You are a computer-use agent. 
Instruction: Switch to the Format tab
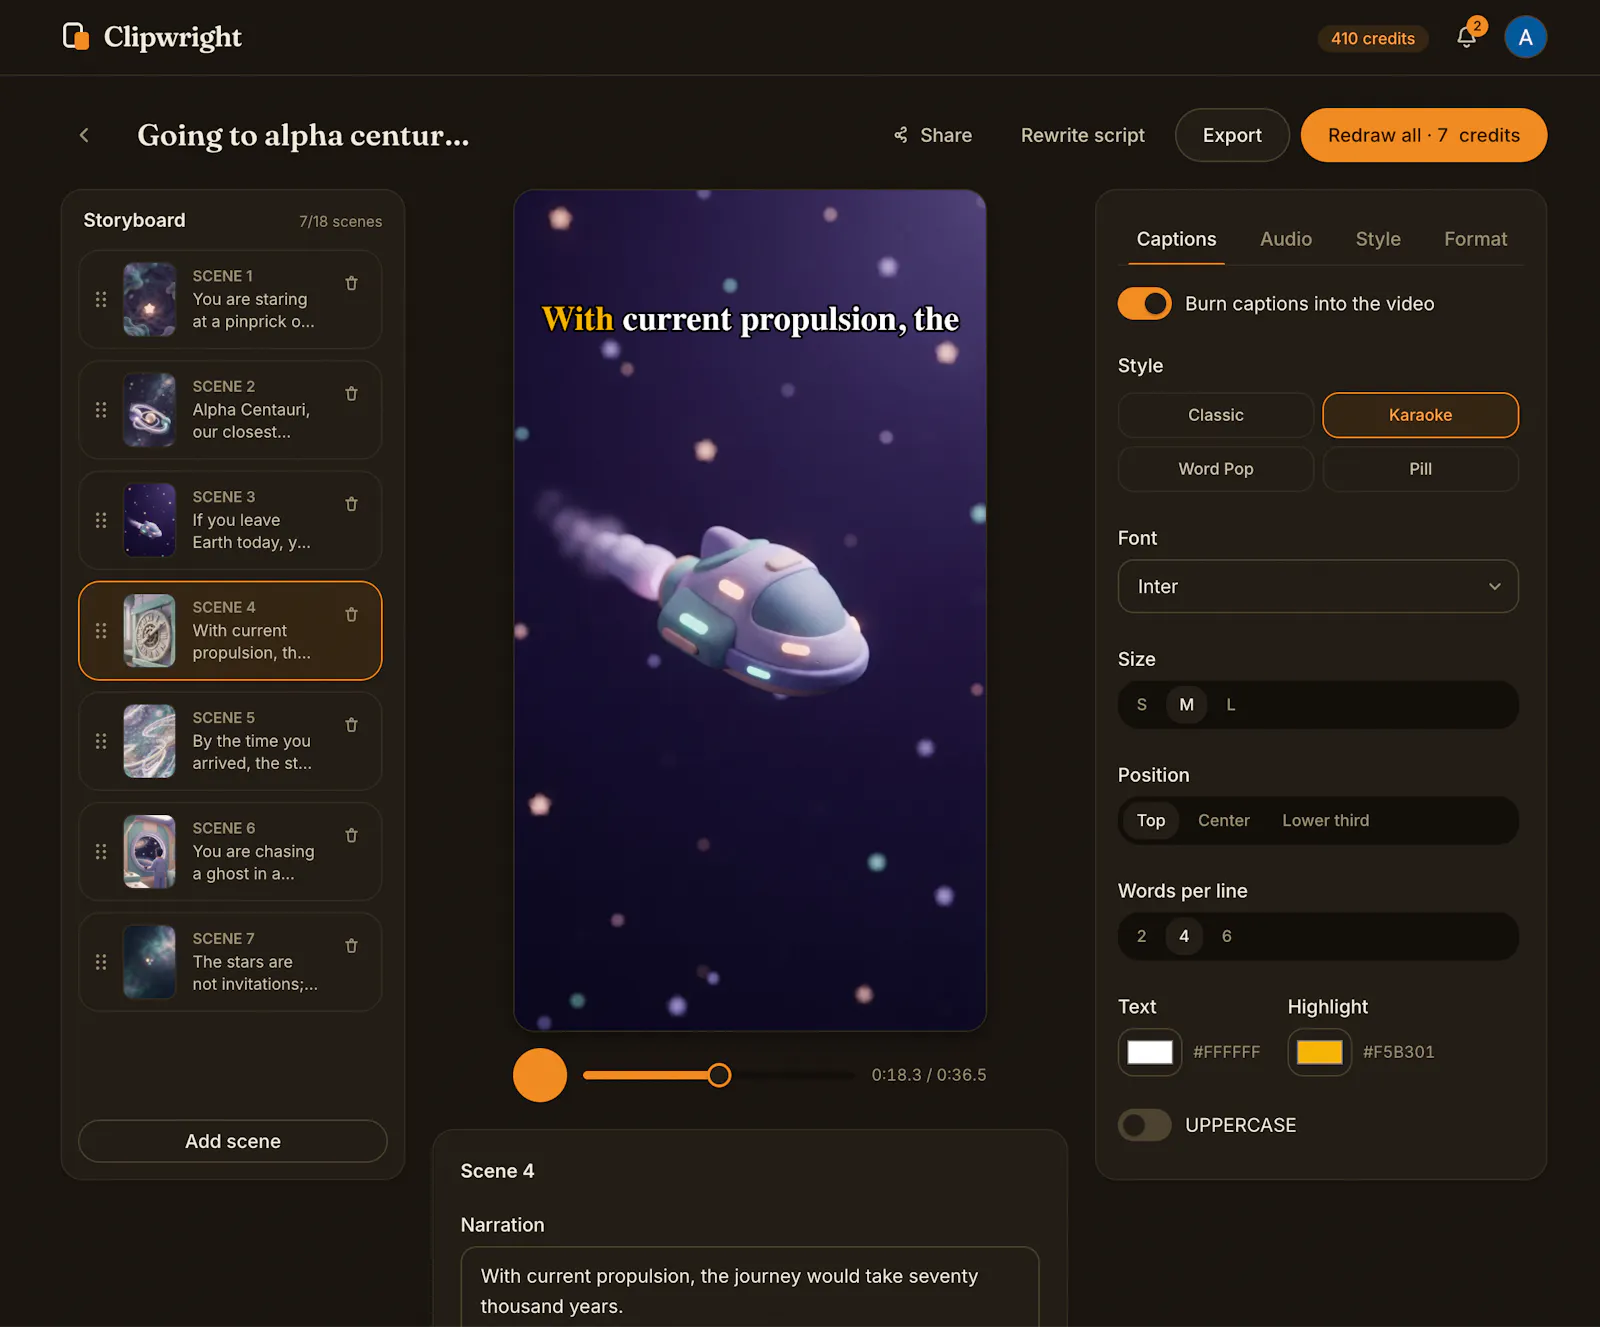click(1475, 239)
